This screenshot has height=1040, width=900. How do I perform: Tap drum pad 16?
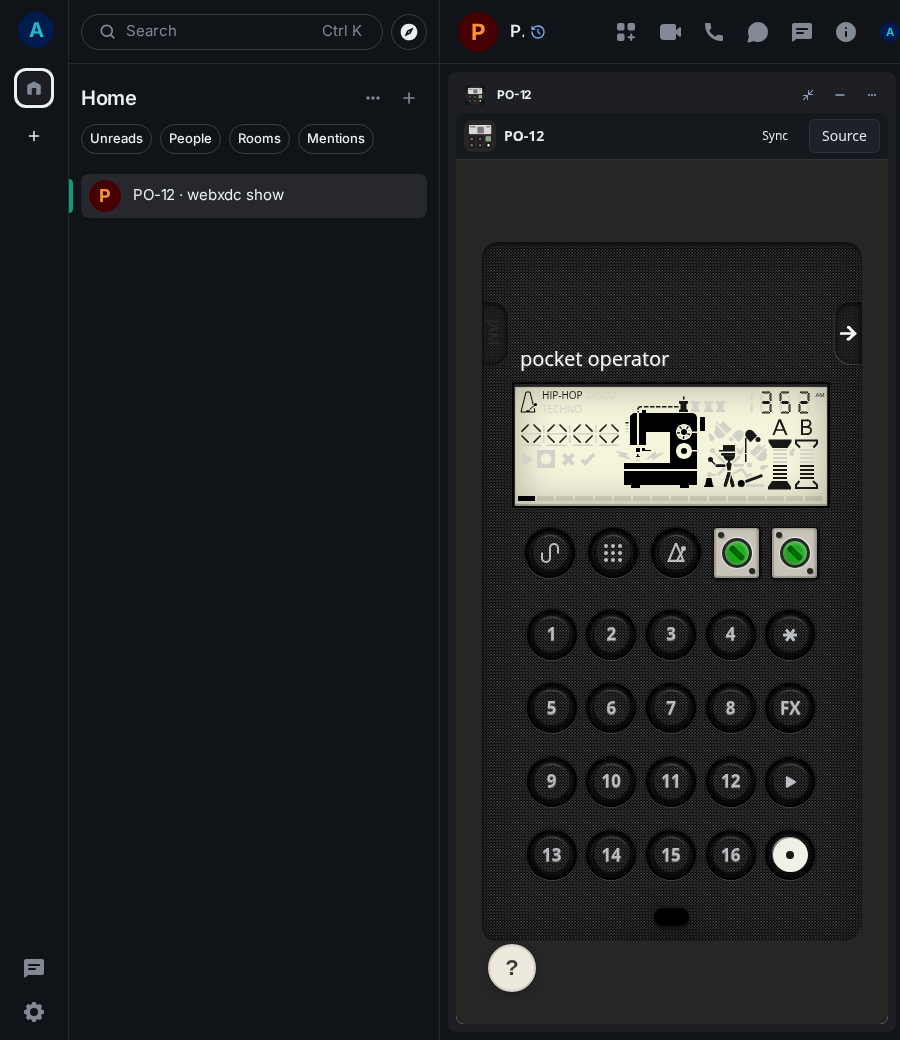click(730, 855)
